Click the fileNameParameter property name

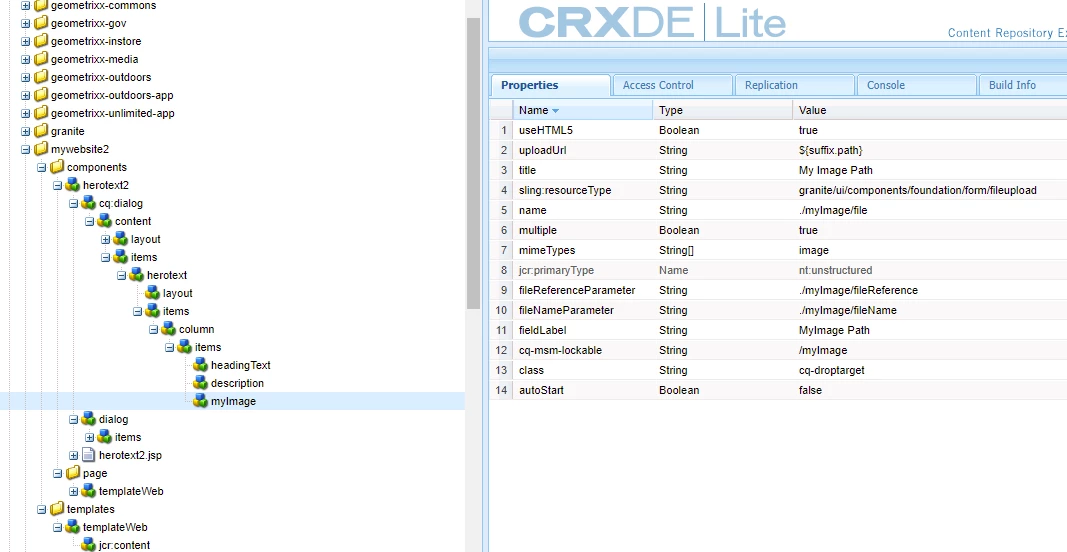pos(566,310)
